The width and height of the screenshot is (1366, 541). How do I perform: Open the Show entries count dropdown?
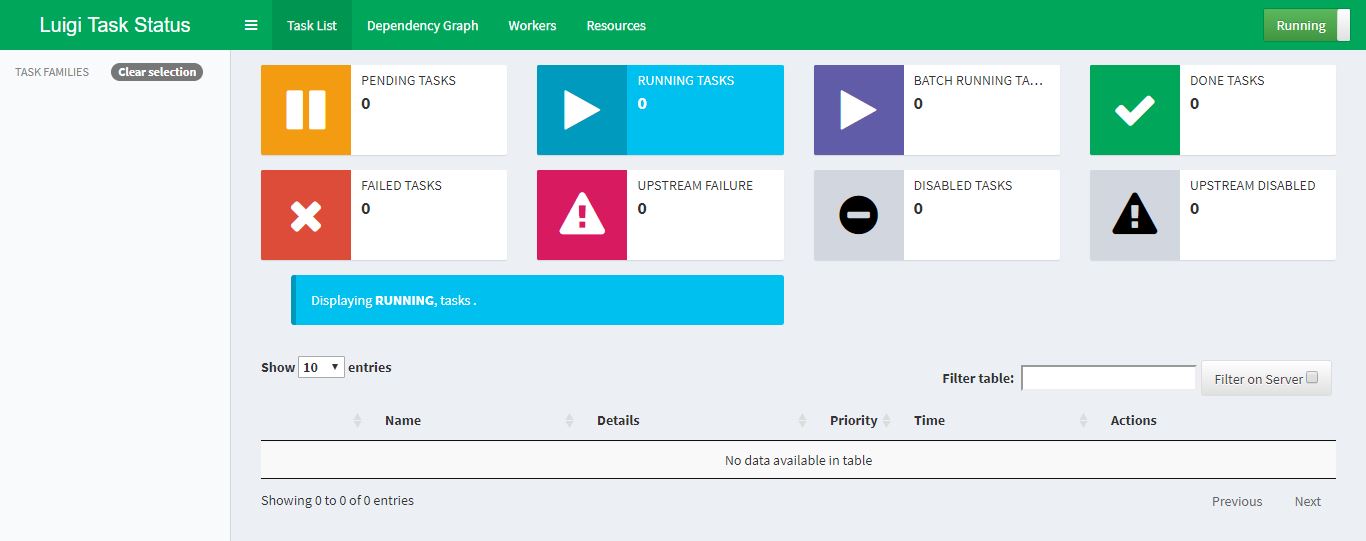(x=321, y=367)
